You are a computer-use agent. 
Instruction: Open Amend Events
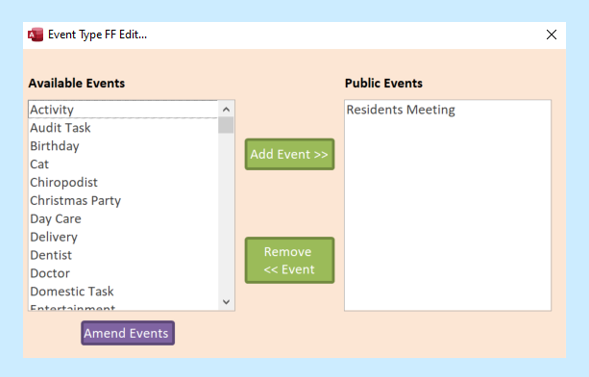click(128, 333)
